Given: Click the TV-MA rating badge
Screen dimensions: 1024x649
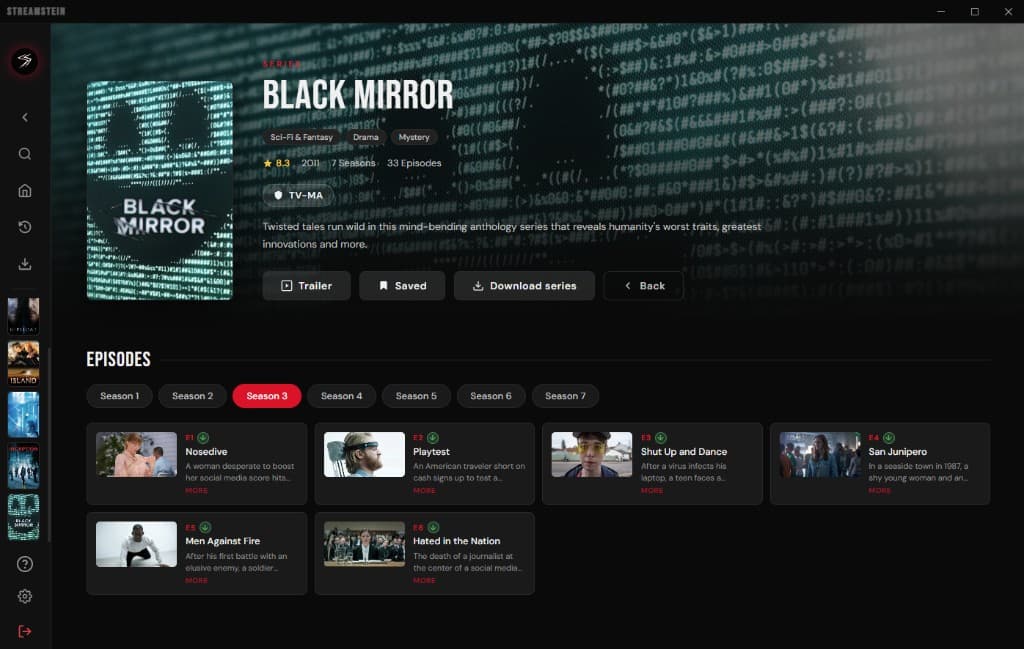Looking at the screenshot, I should point(298,195).
